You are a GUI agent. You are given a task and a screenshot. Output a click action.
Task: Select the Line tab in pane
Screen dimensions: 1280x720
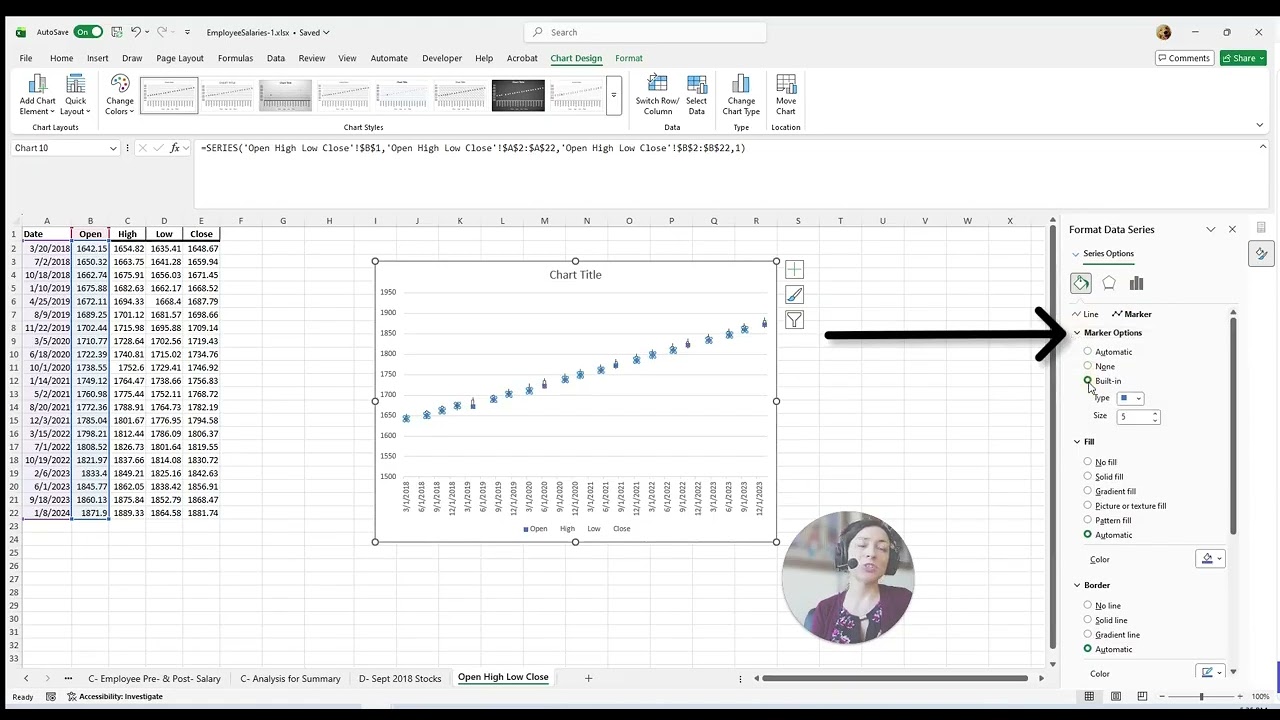click(1085, 314)
